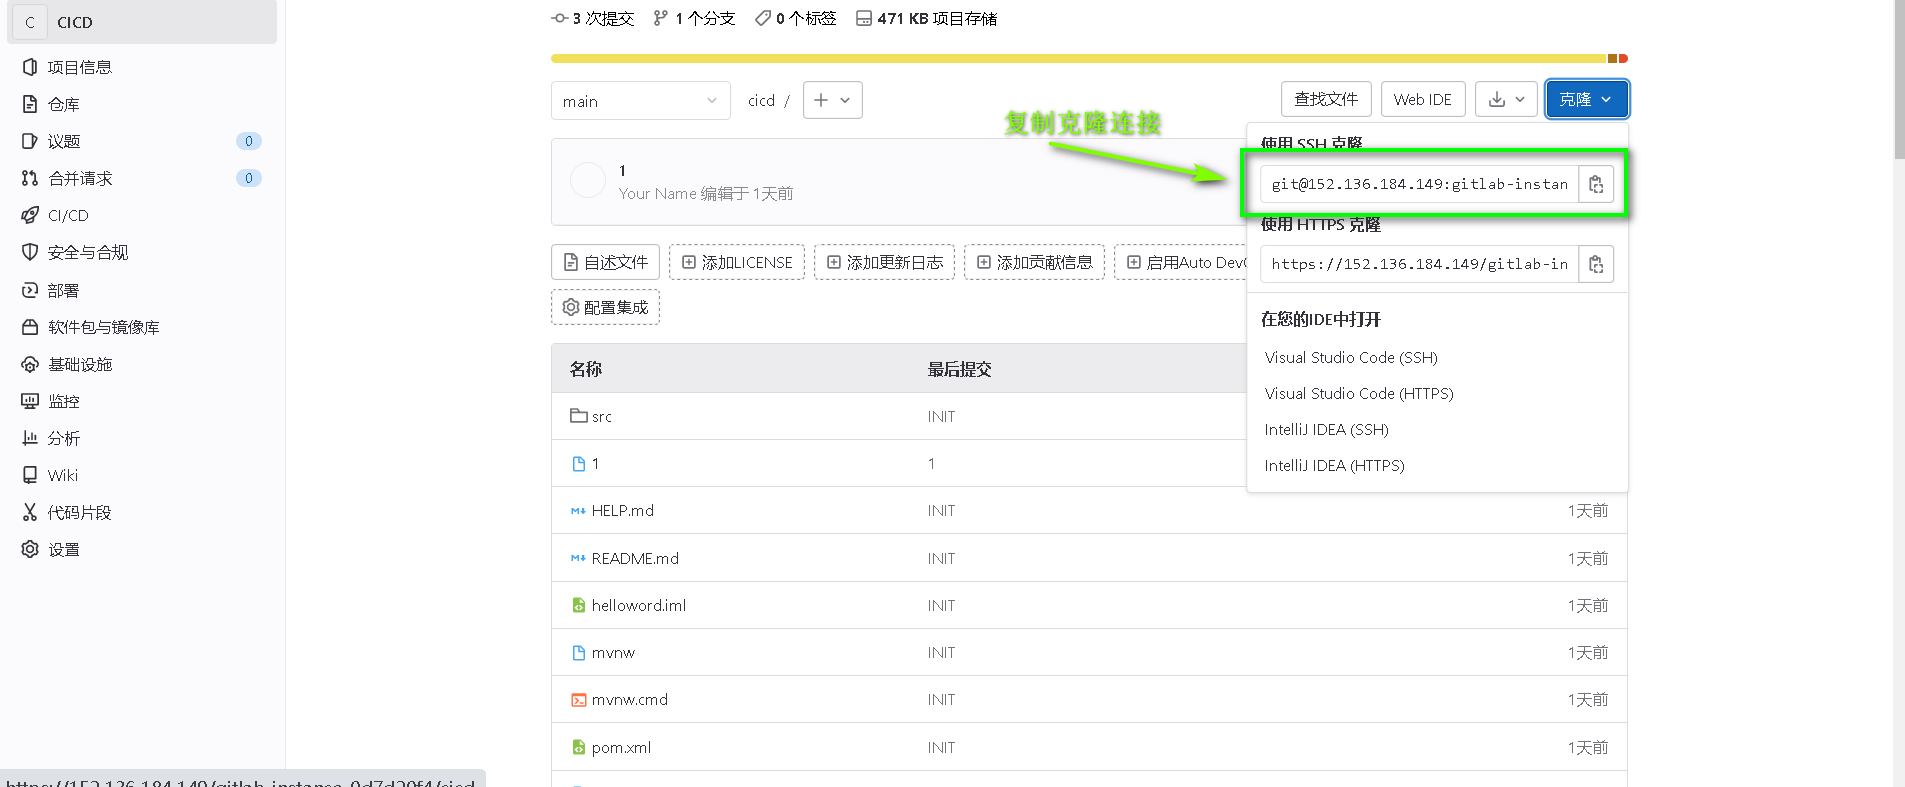Open the README.md file
The image size is (1905, 787).
click(635, 558)
